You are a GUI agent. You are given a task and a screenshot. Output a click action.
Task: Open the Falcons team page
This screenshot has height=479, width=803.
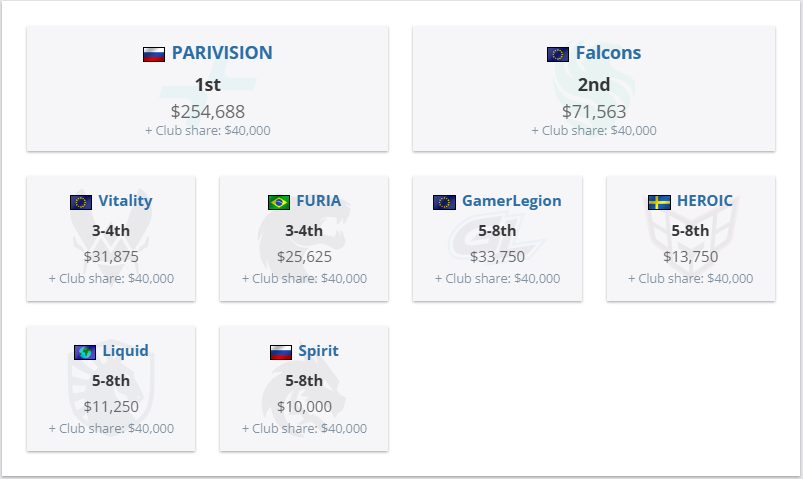coord(608,53)
